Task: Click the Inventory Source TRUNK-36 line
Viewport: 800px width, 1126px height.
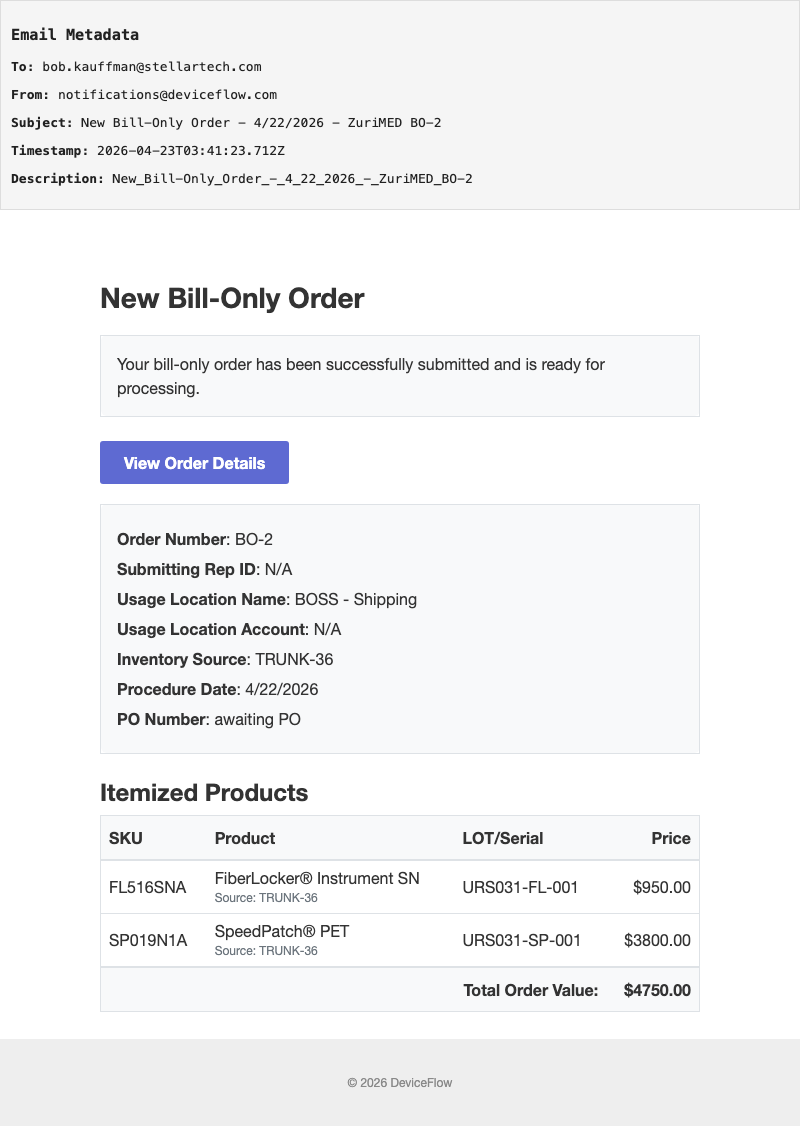Action: (225, 660)
